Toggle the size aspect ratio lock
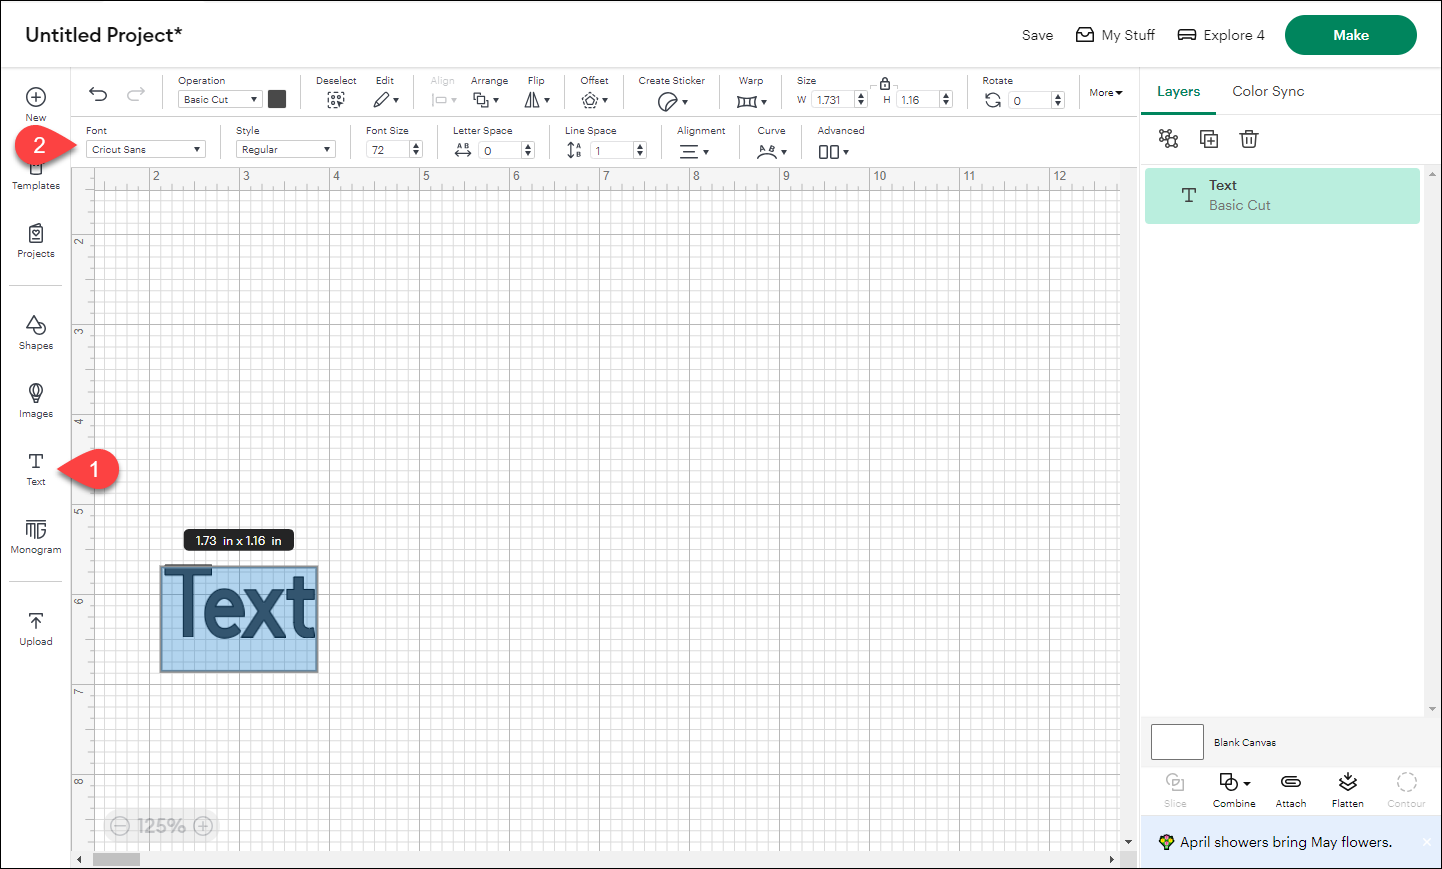 (885, 83)
